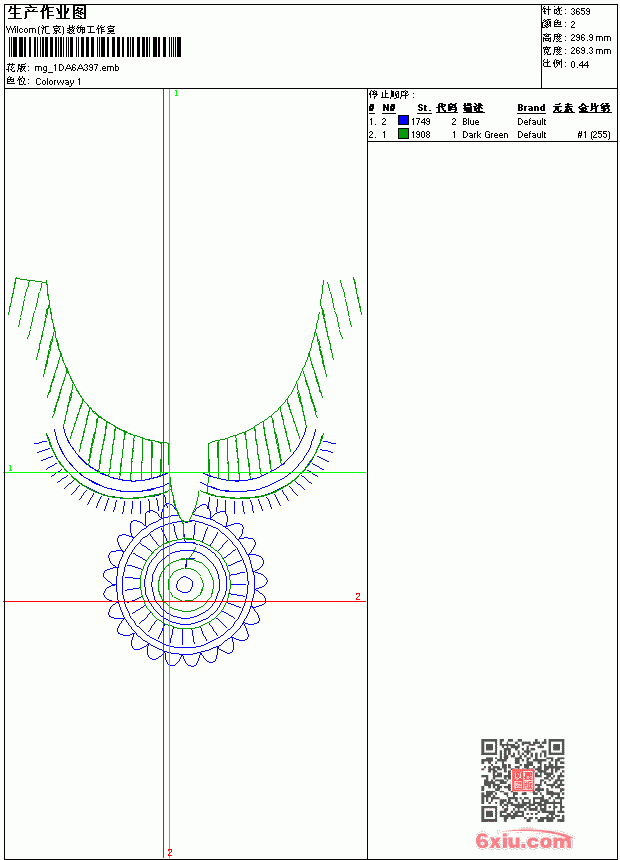Click the QR code image
The width and height of the screenshot is (620, 860).
click(523, 780)
